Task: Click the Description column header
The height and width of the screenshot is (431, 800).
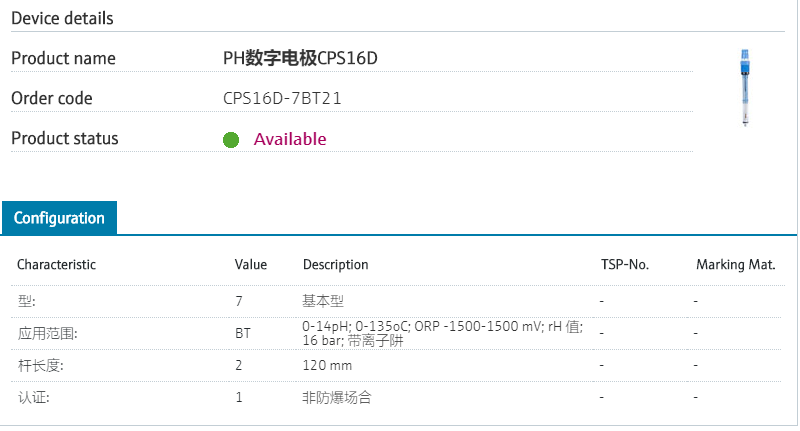Action: tap(335, 265)
